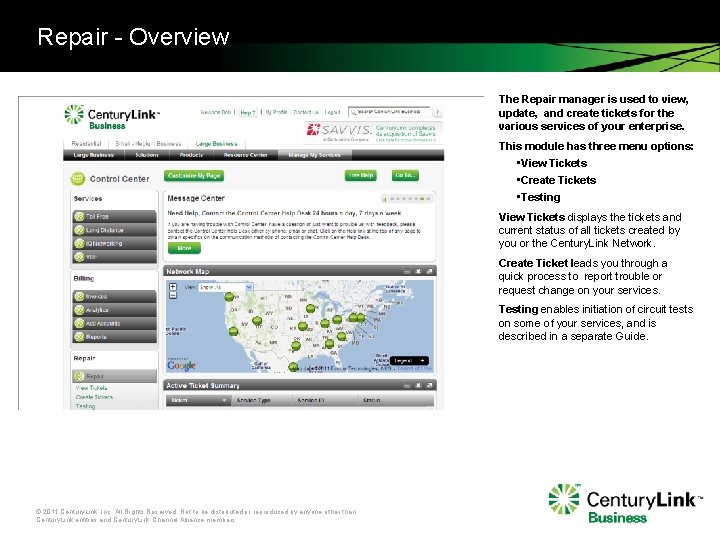
Task: Minimize the Network Map panel
Action: (407, 271)
